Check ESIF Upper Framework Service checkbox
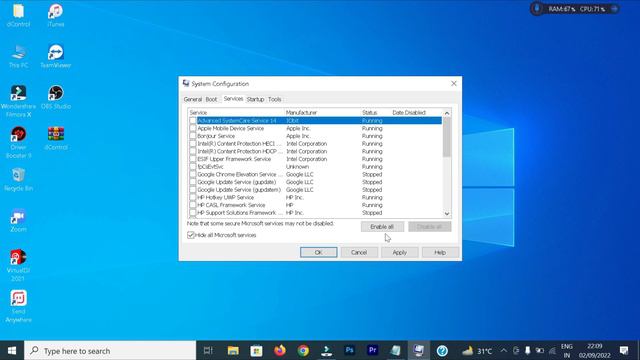The width and height of the screenshot is (640, 360). [x=193, y=159]
